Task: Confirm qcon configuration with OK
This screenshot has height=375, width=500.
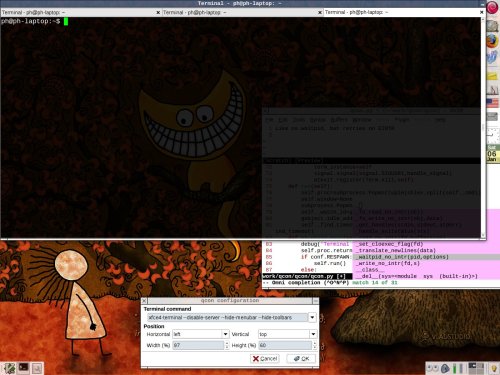Action: point(301,359)
